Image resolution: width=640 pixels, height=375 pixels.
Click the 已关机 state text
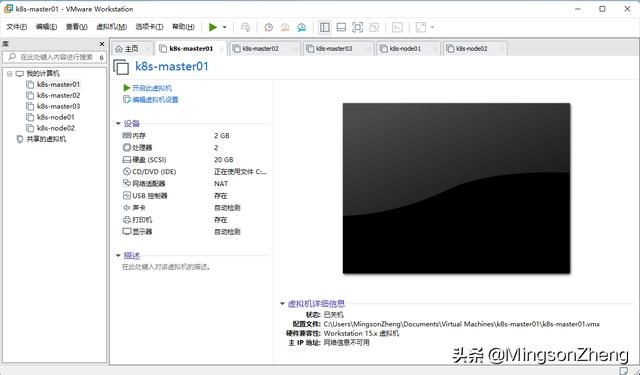(x=333, y=315)
